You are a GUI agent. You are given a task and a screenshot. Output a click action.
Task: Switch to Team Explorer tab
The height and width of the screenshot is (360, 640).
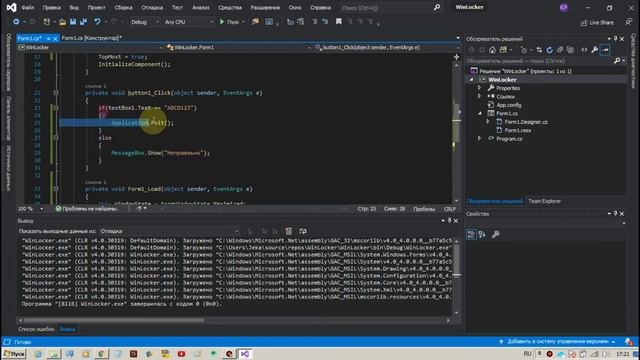click(544, 201)
